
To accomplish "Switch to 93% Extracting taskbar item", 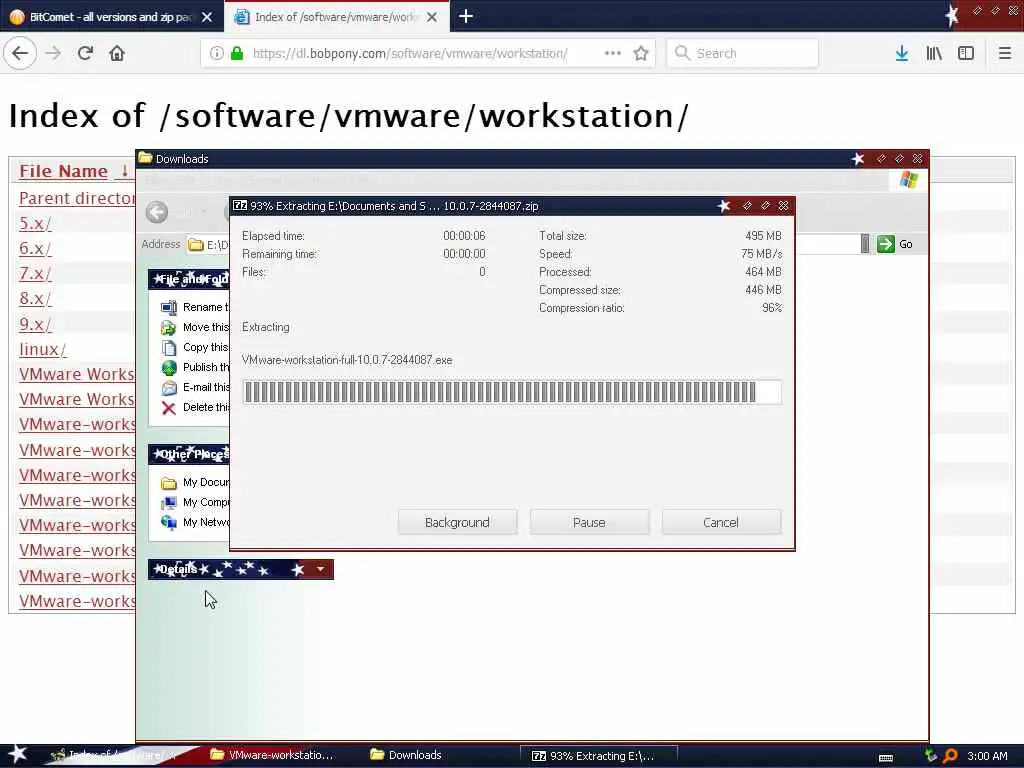I will click(598, 756).
